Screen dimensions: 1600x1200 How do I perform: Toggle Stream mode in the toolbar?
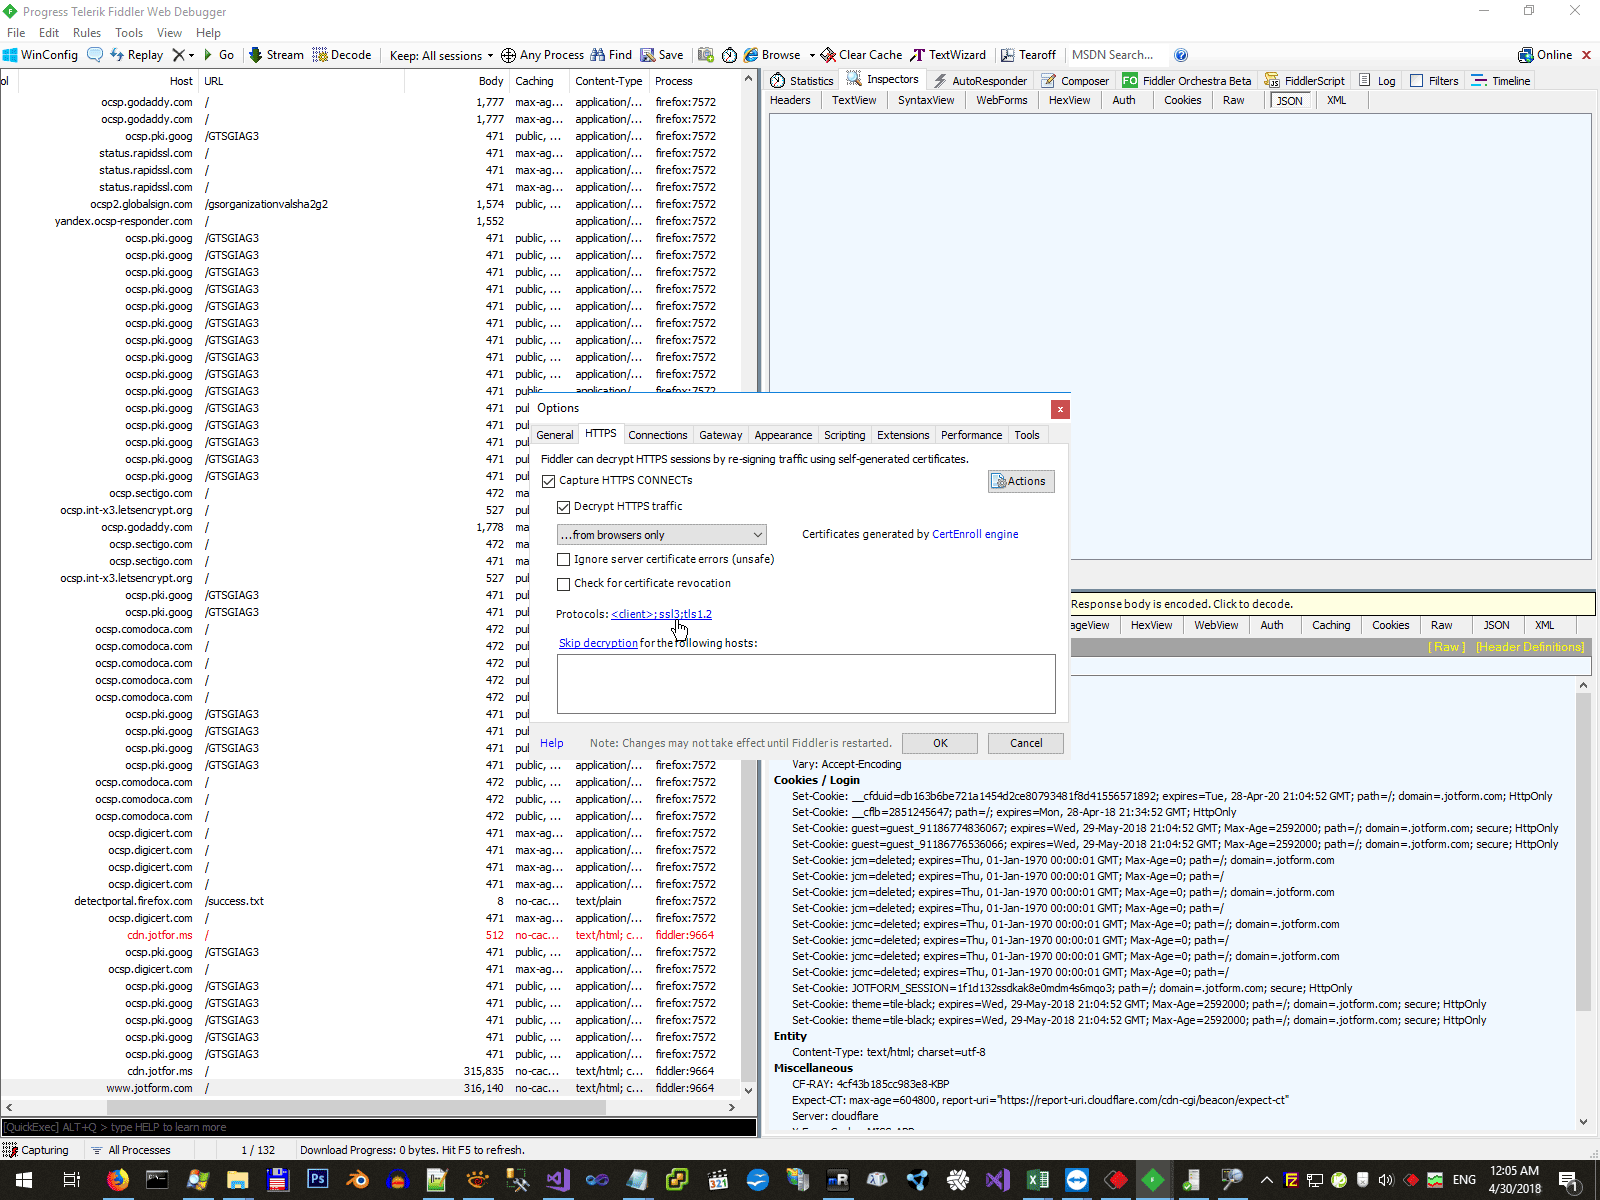click(x=276, y=55)
